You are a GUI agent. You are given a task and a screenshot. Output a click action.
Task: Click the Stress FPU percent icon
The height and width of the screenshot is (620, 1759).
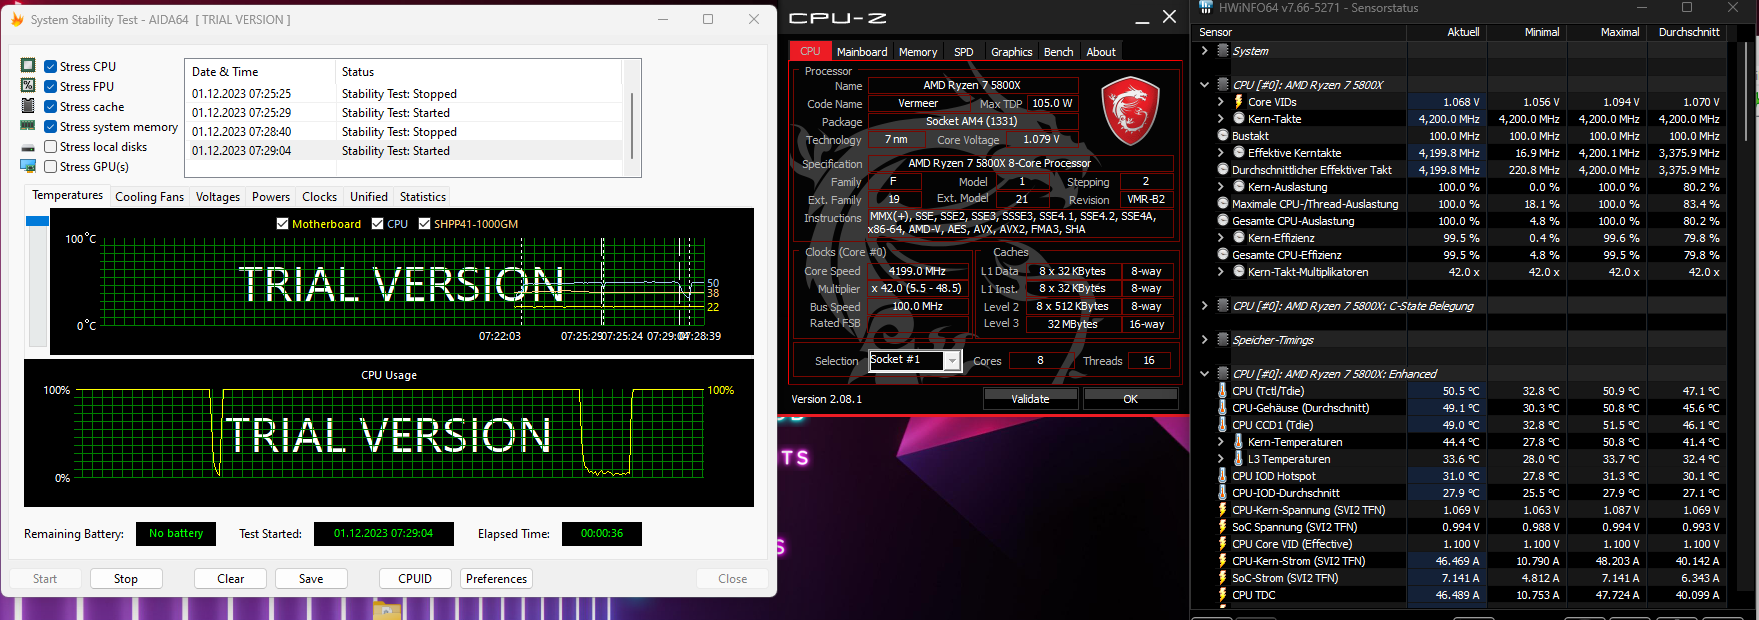pos(28,86)
